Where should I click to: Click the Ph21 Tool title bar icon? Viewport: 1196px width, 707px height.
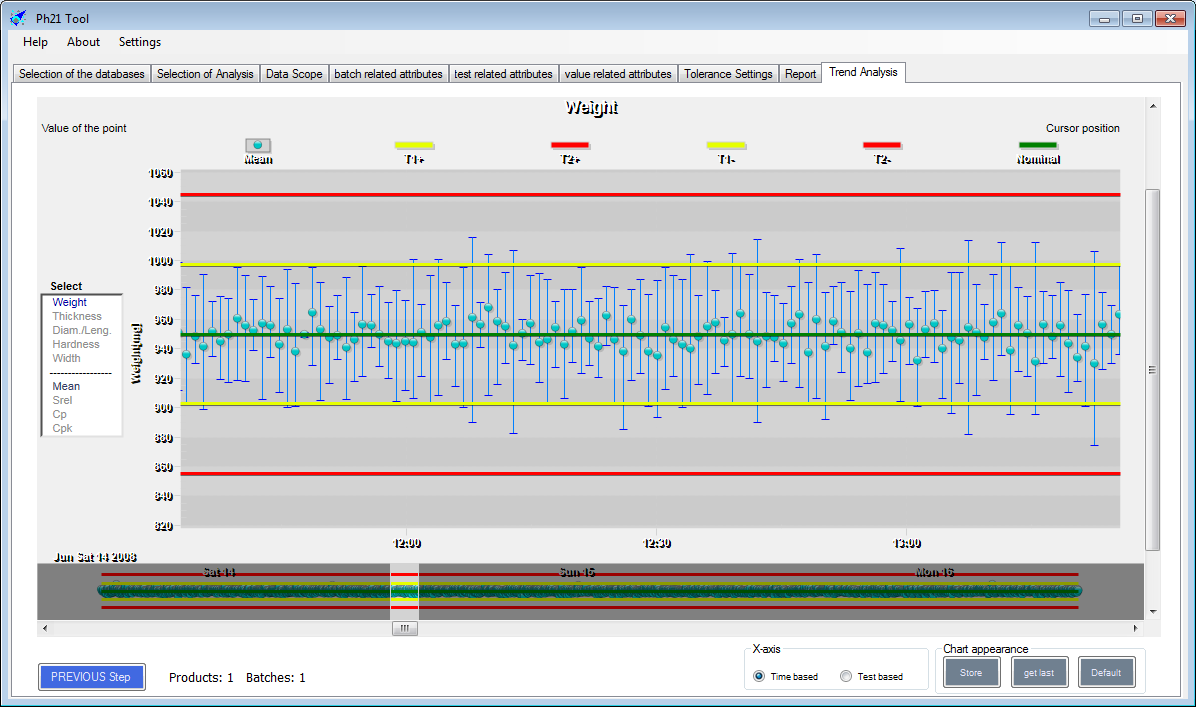18,18
